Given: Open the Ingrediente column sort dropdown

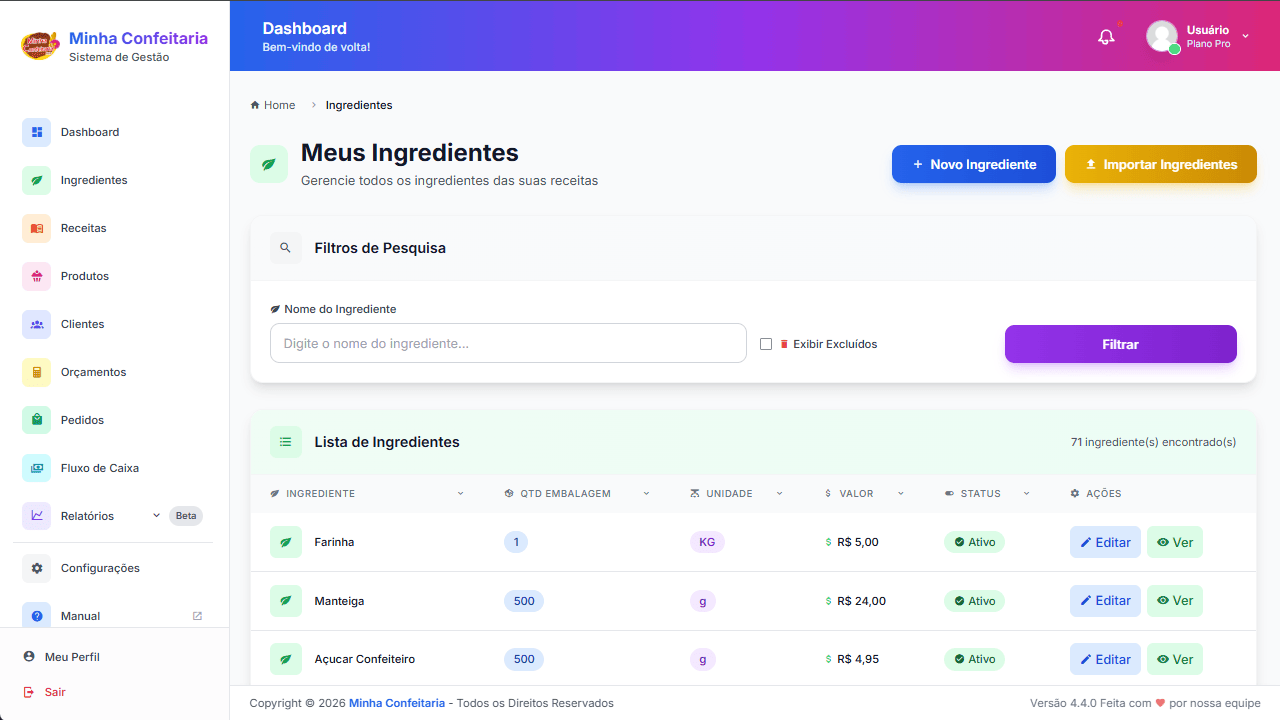Looking at the screenshot, I should click(461, 494).
